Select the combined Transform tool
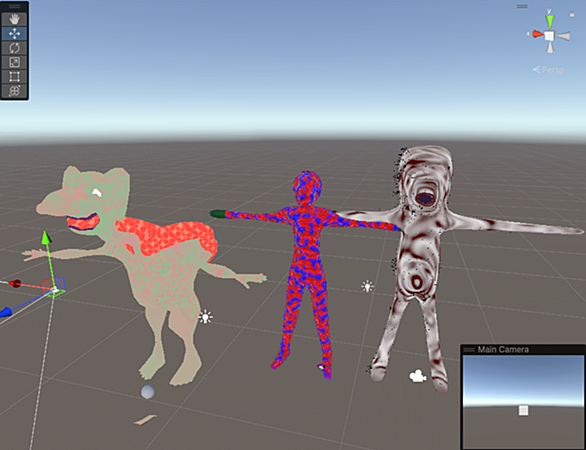 pyautogui.click(x=14, y=91)
